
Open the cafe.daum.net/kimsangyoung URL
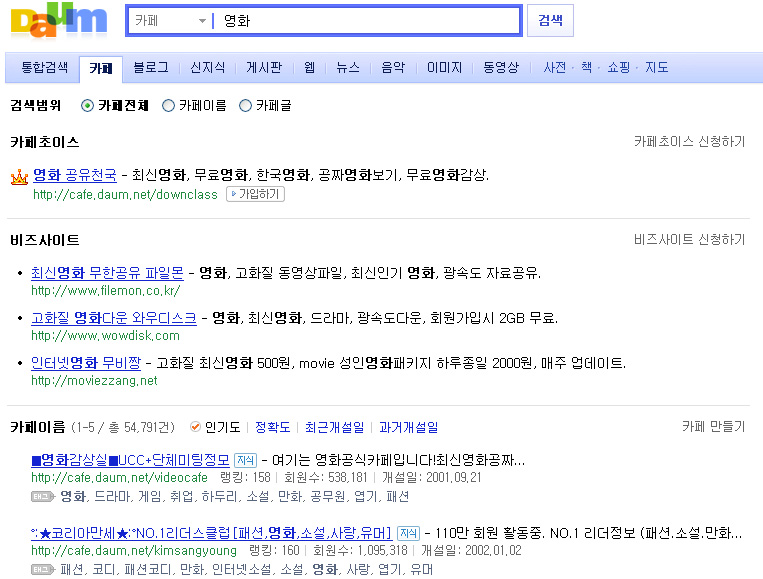coord(134,550)
